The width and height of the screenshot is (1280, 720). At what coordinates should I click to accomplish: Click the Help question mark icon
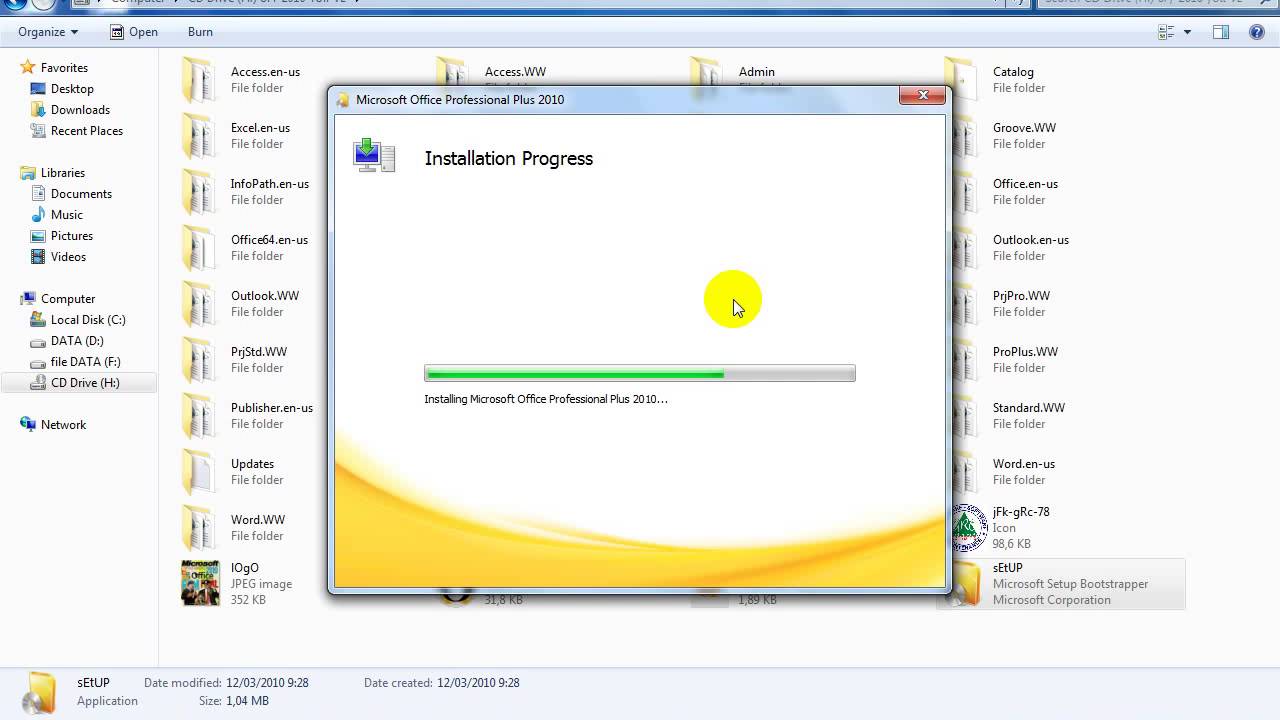pos(1257,32)
